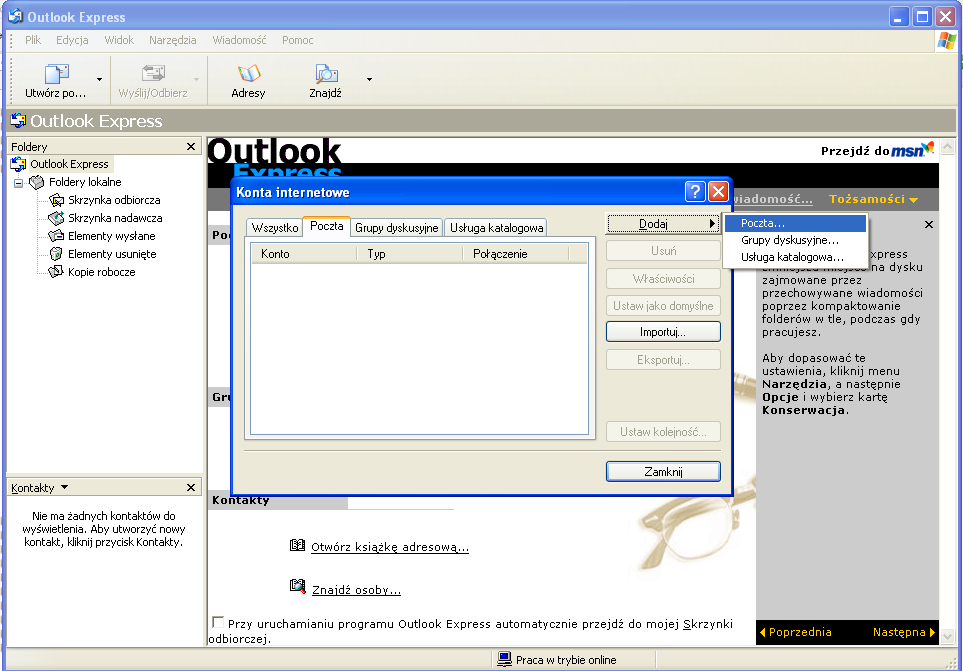The height and width of the screenshot is (671, 963).
Task: Switch to the Poczta tab
Action: tap(327, 226)
